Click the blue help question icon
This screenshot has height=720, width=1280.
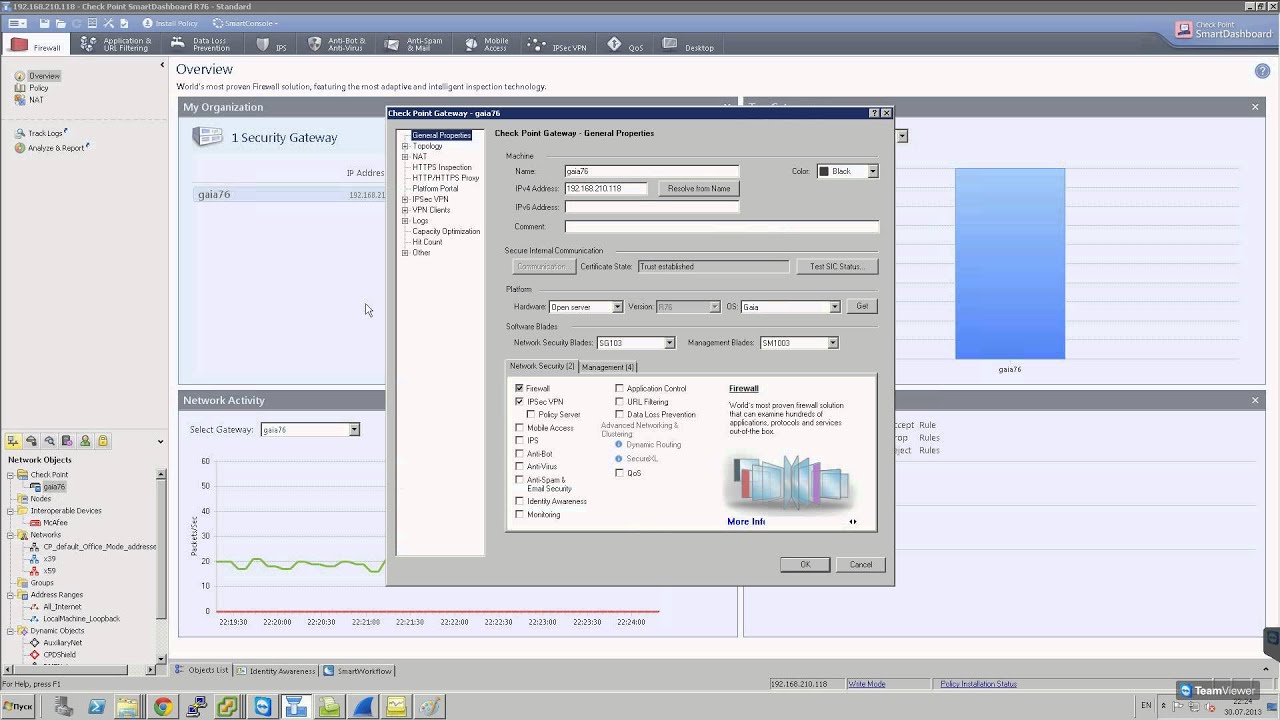[1262, 71]
